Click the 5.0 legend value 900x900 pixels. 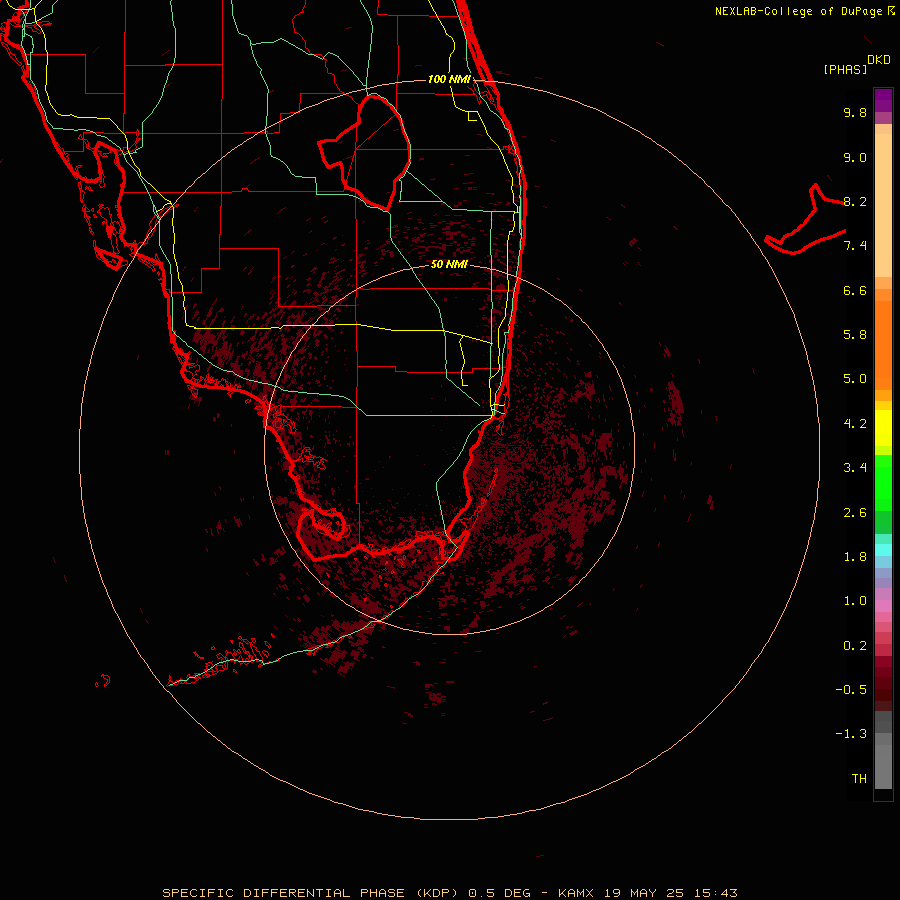click(x=855, y=379)
